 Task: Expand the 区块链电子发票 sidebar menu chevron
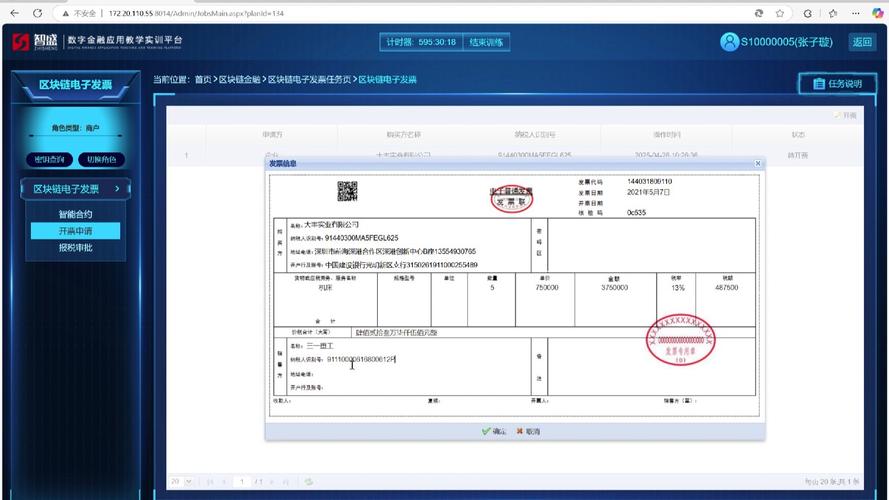pyautogui.click(x=117, y=188)
